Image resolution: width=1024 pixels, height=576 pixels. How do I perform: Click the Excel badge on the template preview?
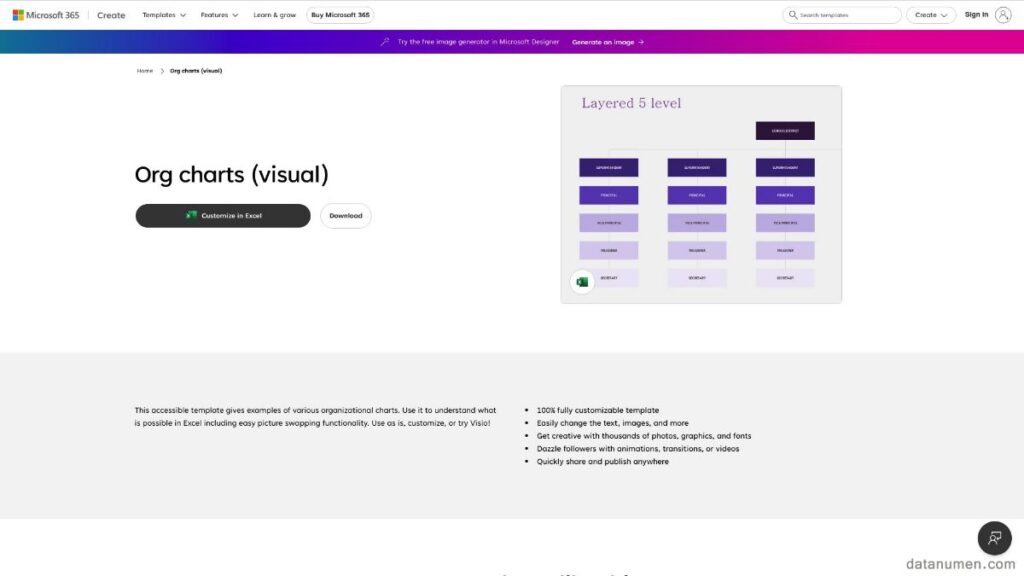(x=581, y=281)
